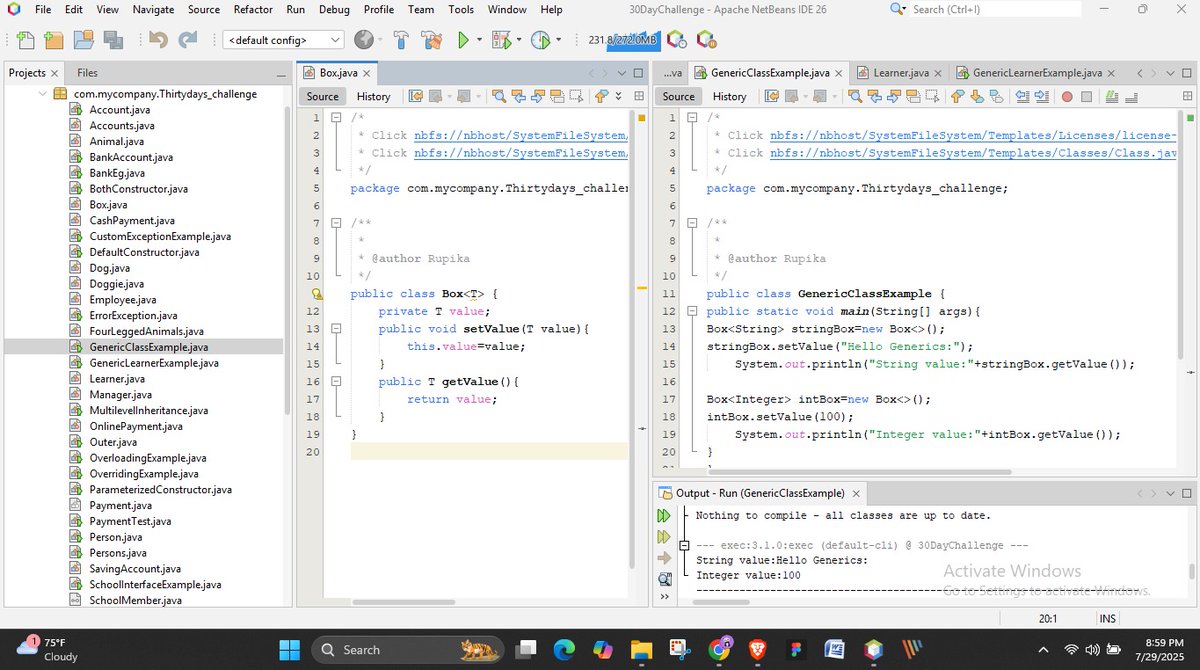The image size is (1200, 670).
Task: Switch to the Files tab
Action: 87,73
